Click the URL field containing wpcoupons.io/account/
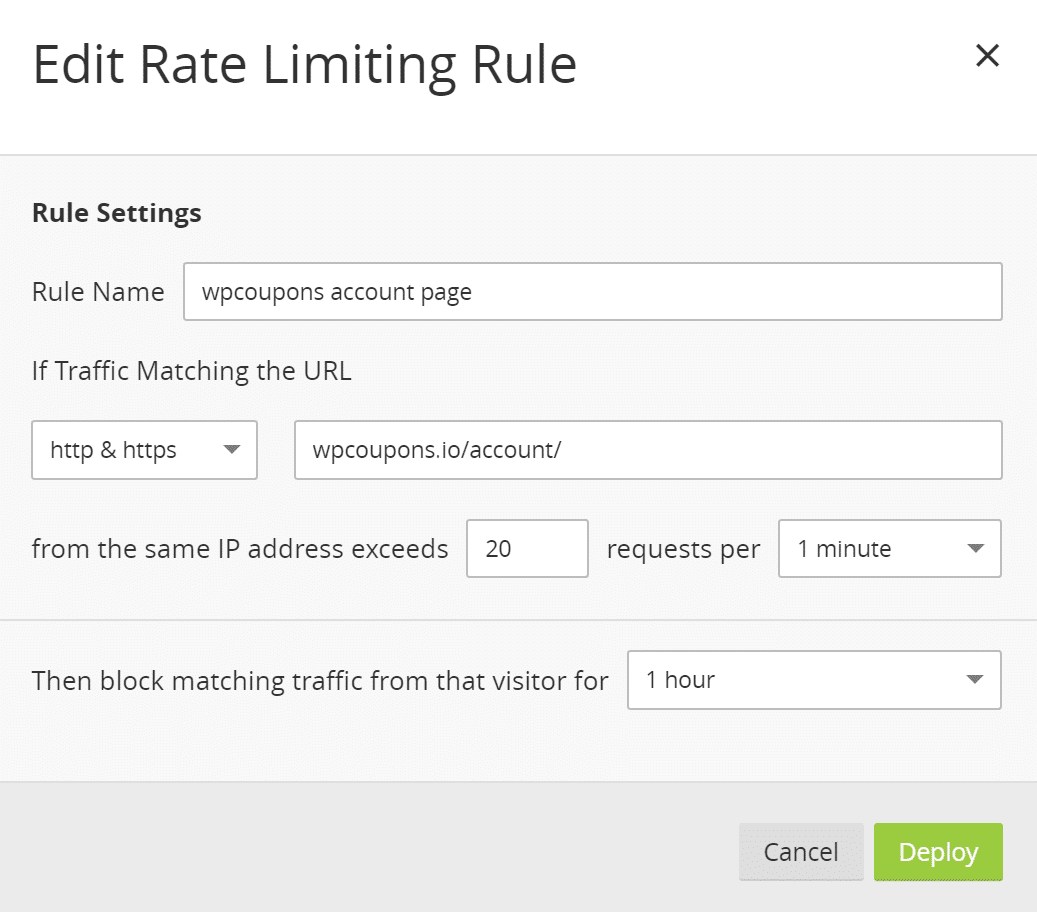The width and height of the screenshot is (1037, 912). click(x=648, y=450)
